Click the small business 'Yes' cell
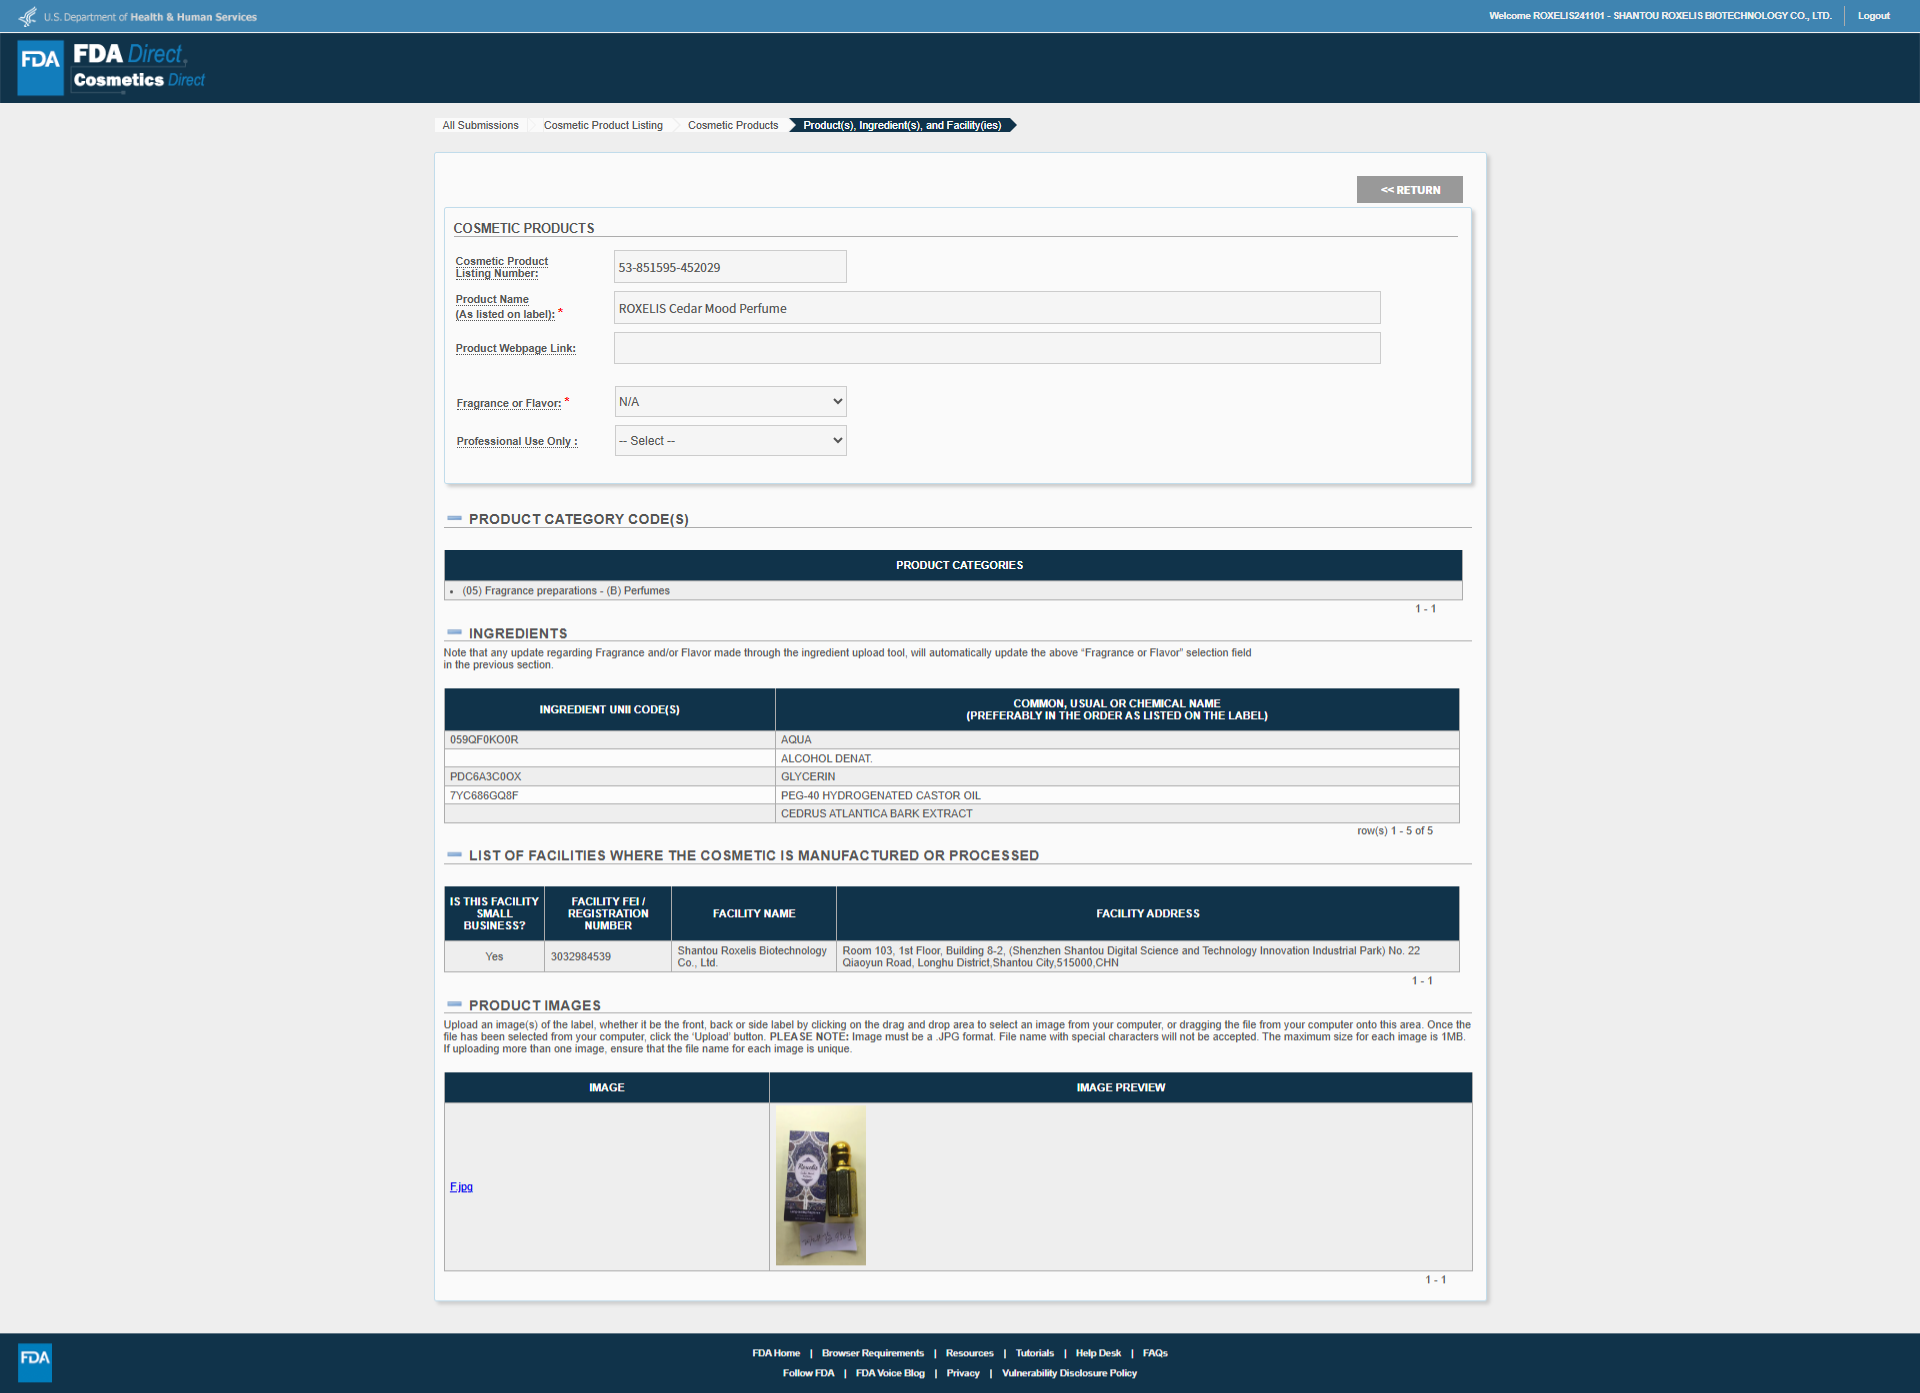 (494, 957)
